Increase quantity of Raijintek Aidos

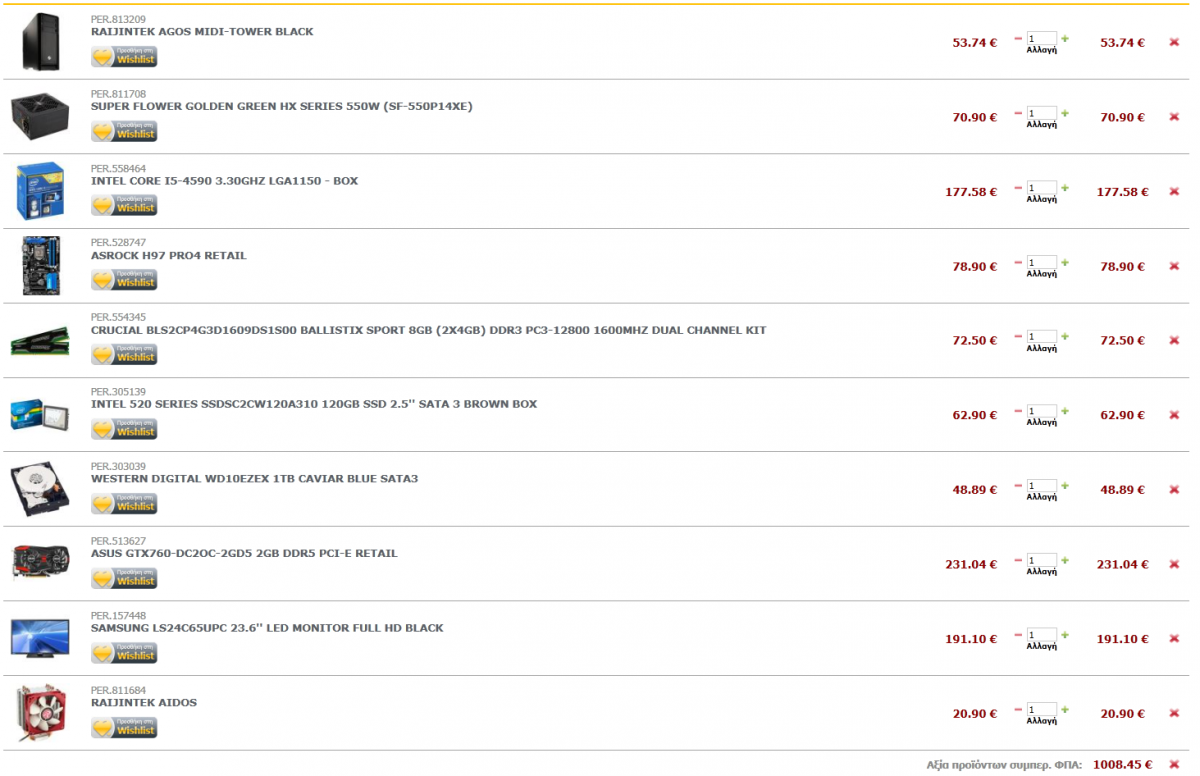click(1065, 710)
